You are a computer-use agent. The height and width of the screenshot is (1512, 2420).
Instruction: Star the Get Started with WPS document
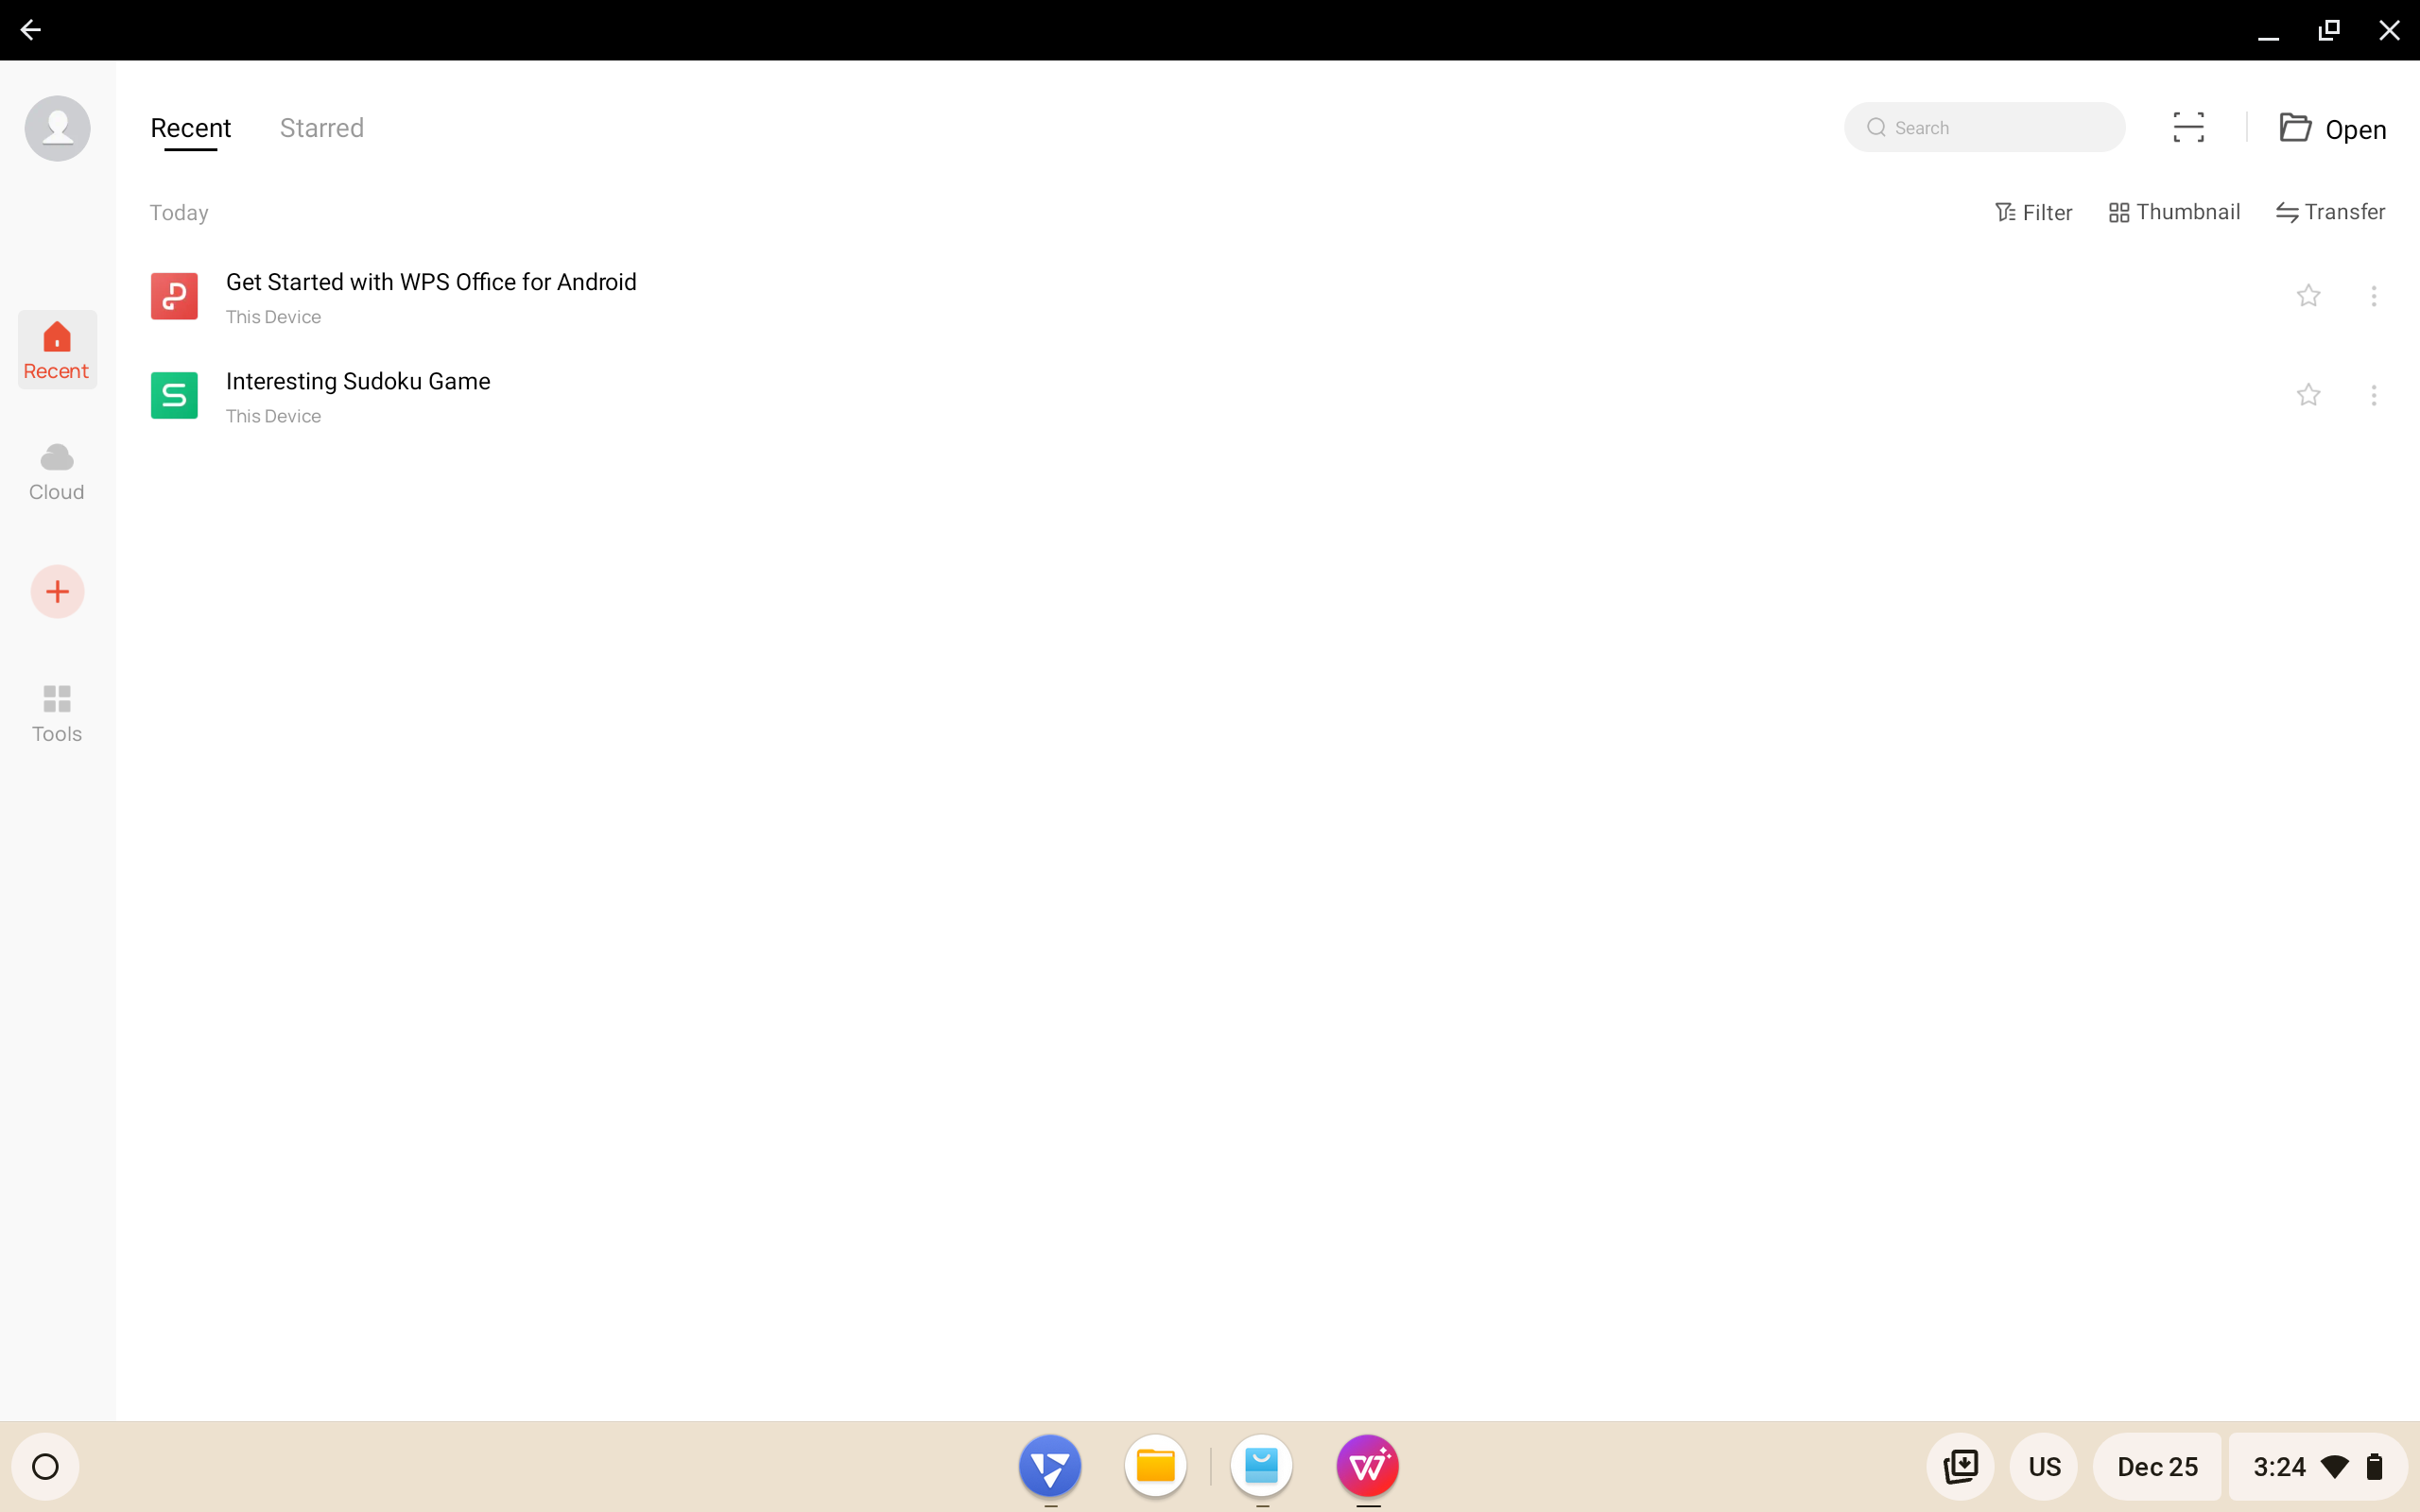(x=2308, y=296)
